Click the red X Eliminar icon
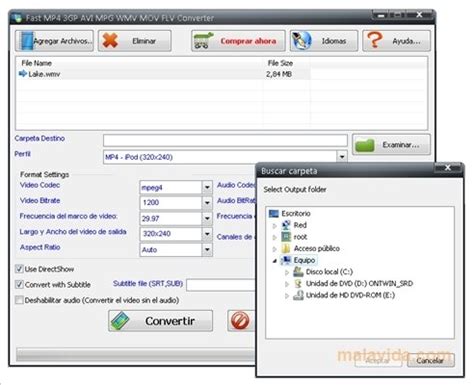The width and height of the screenshot is (474, 385). click(x=110, y=40)
